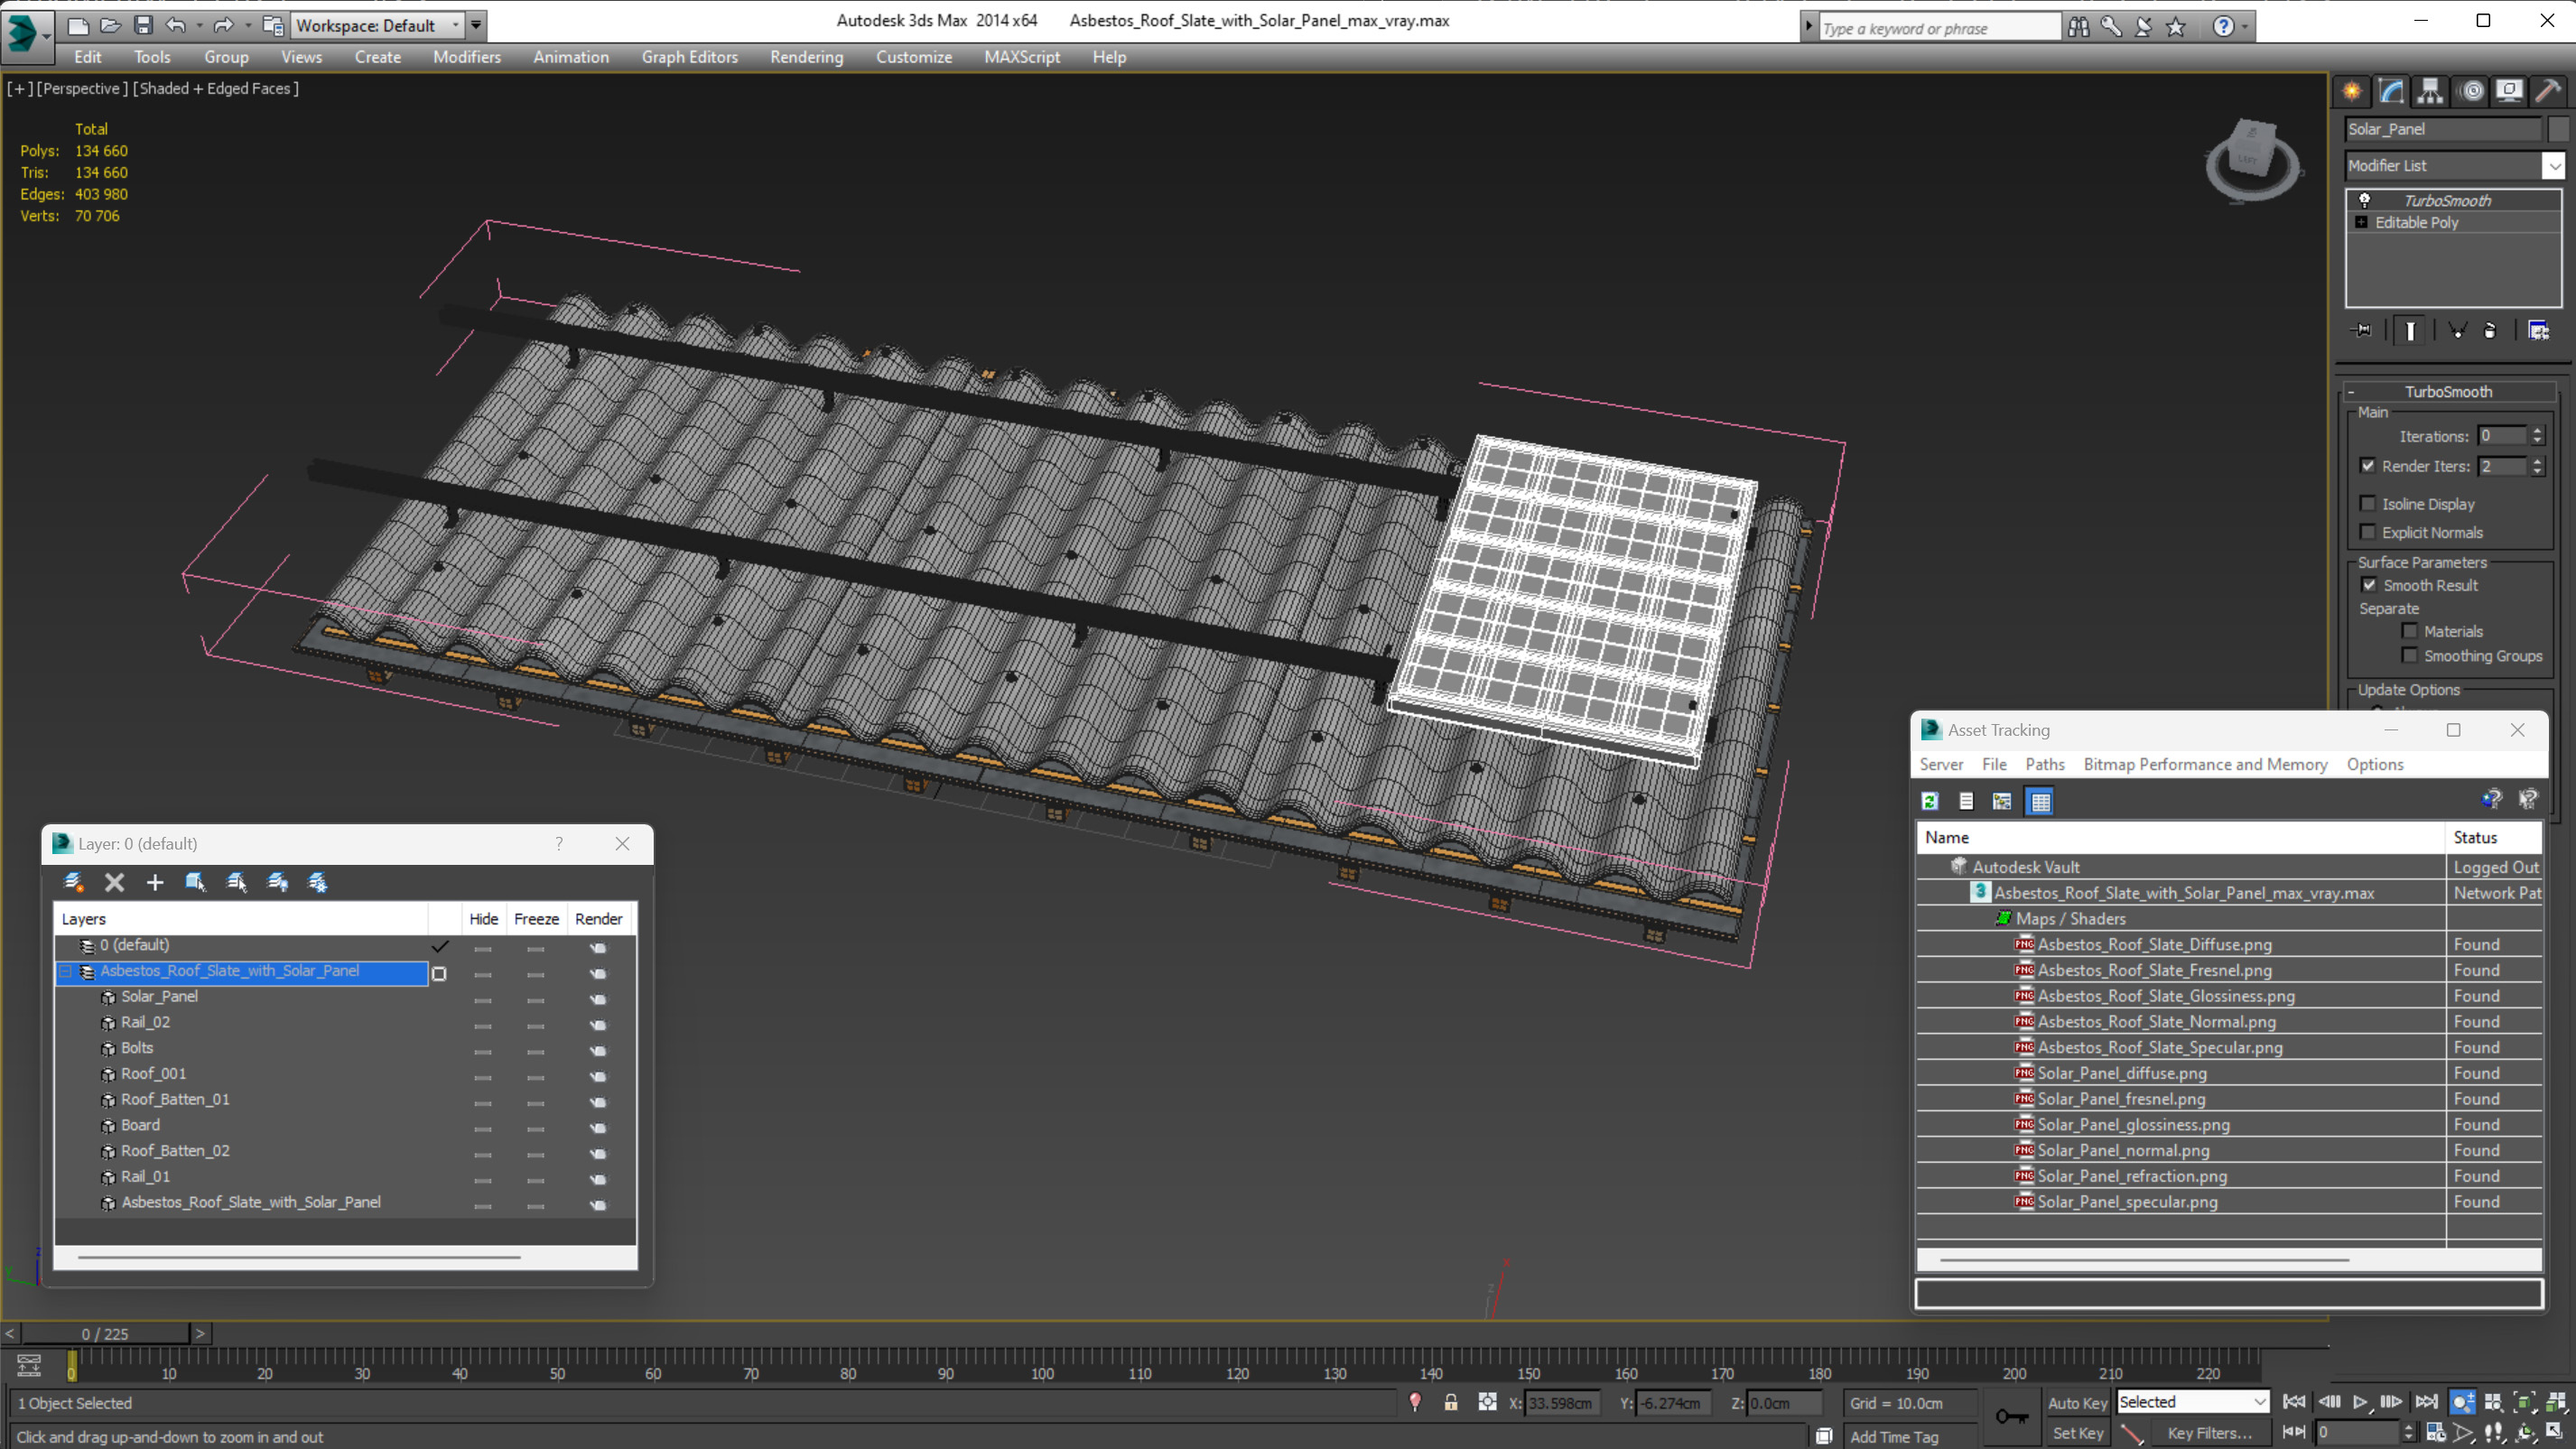Click the Render Iters spinner arrows
2576x1449 pixels.
pos(2537,466)
